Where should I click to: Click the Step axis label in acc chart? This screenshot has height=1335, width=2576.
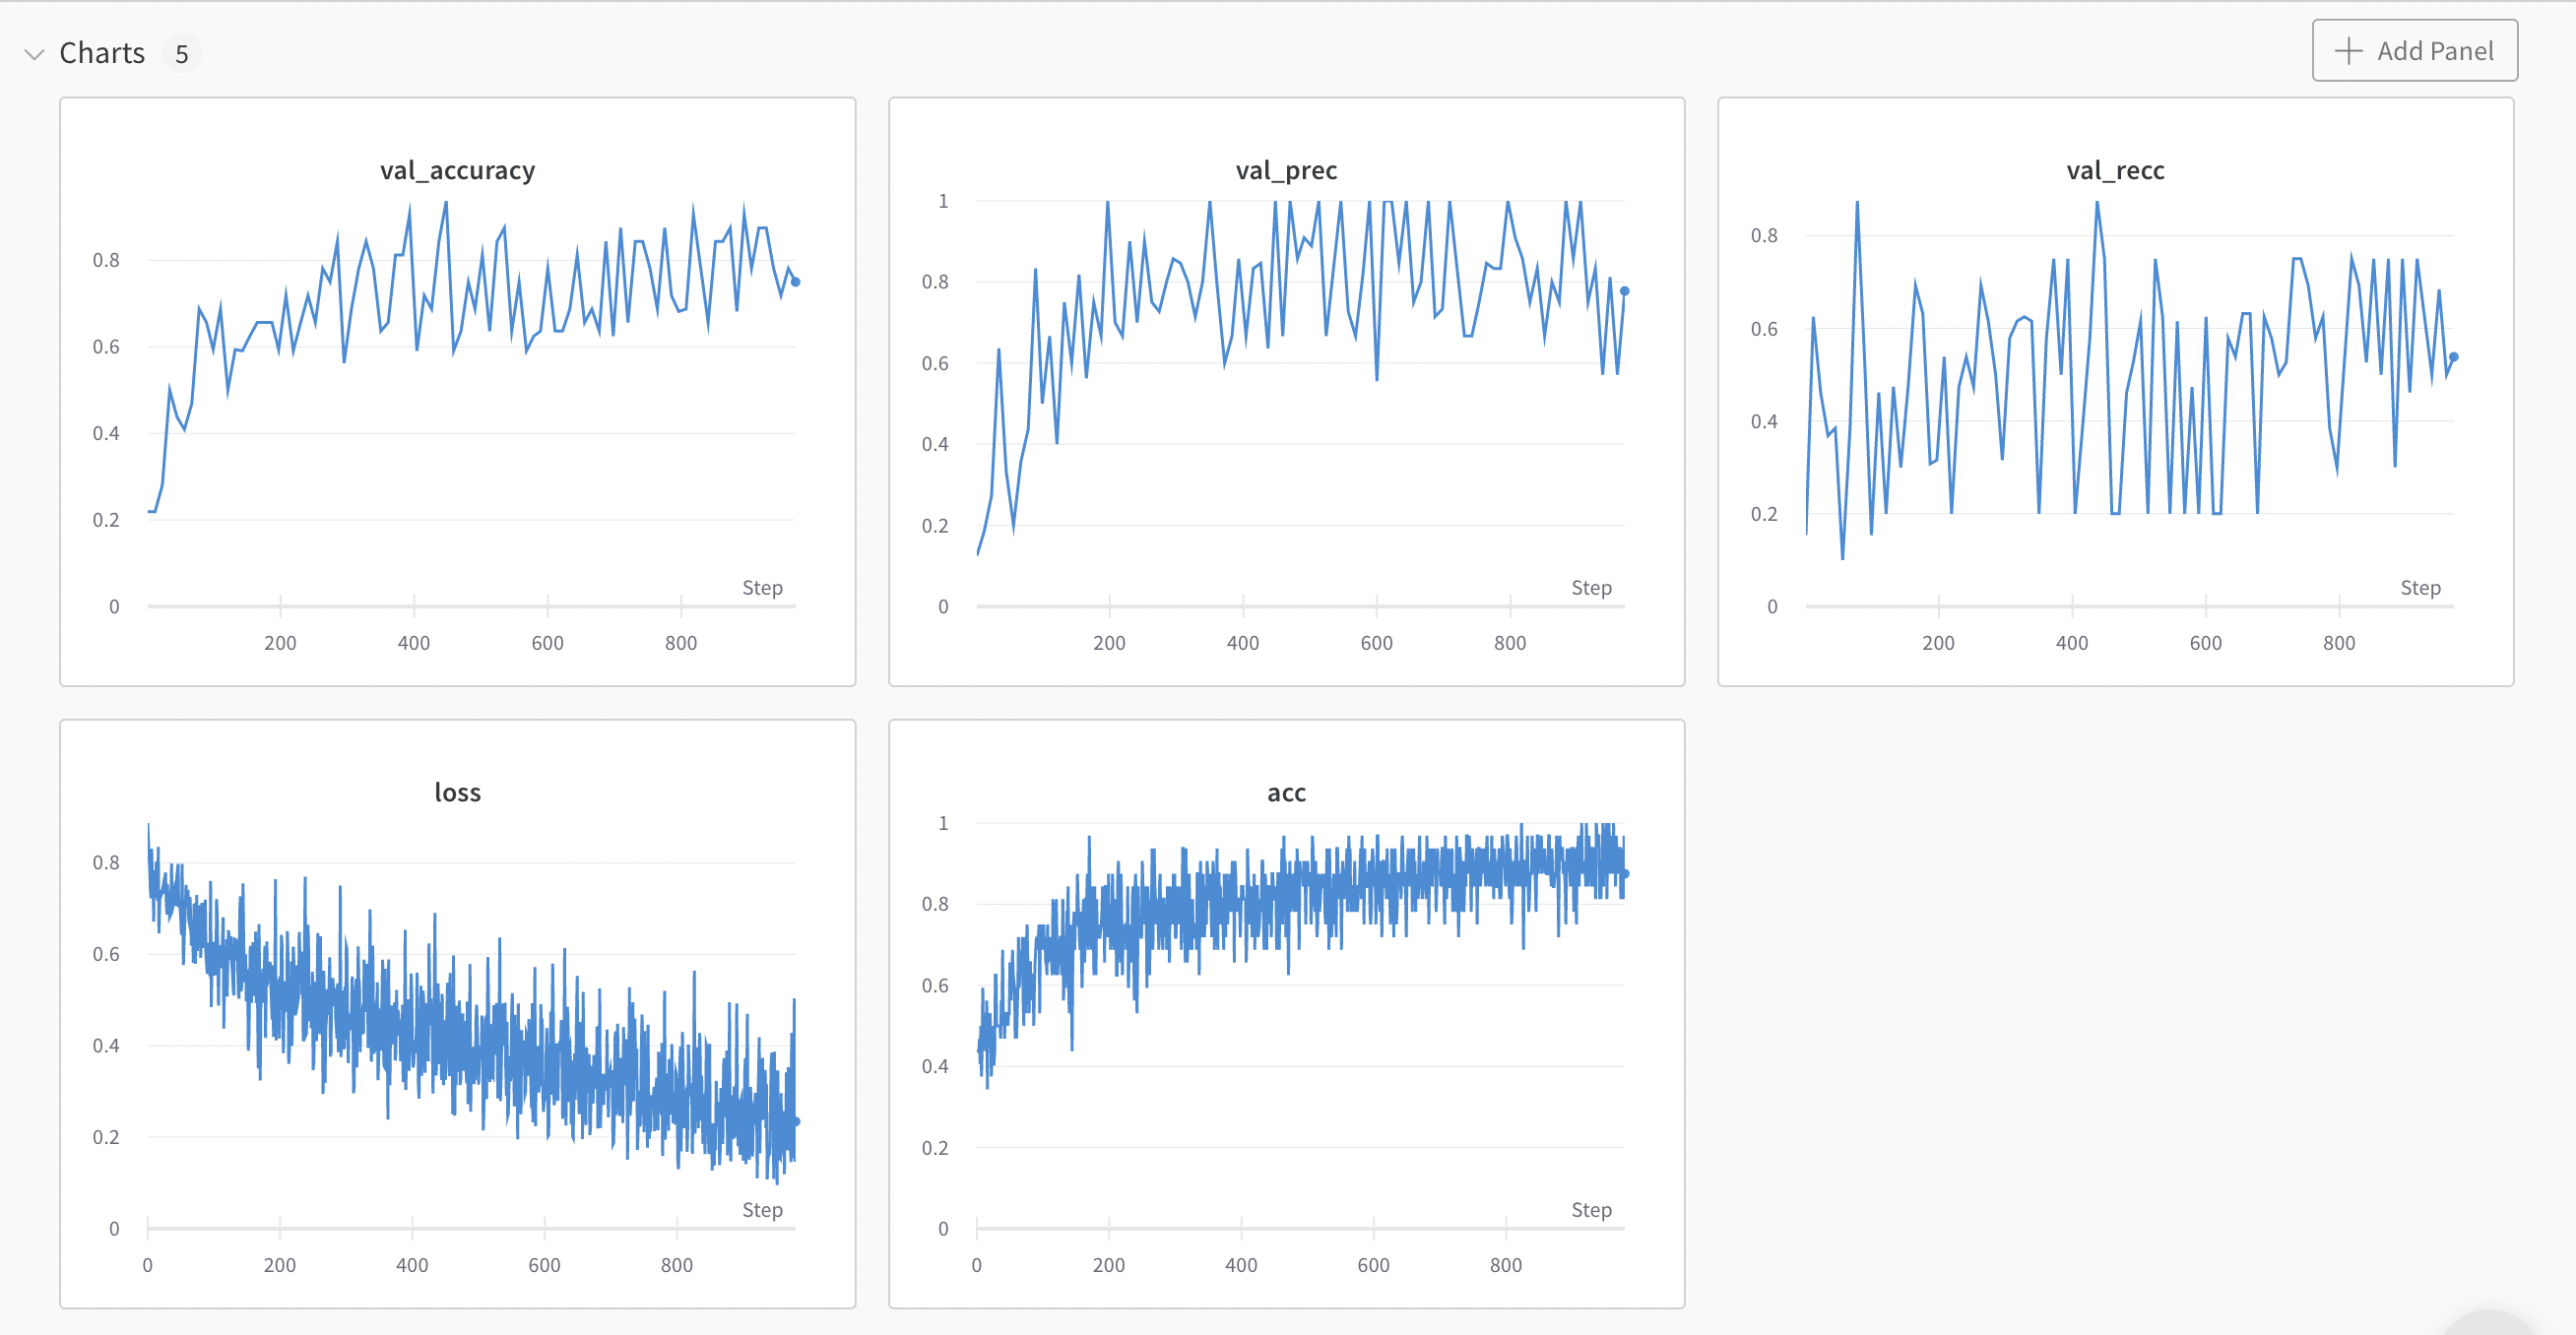(x=1592, y=1210)
